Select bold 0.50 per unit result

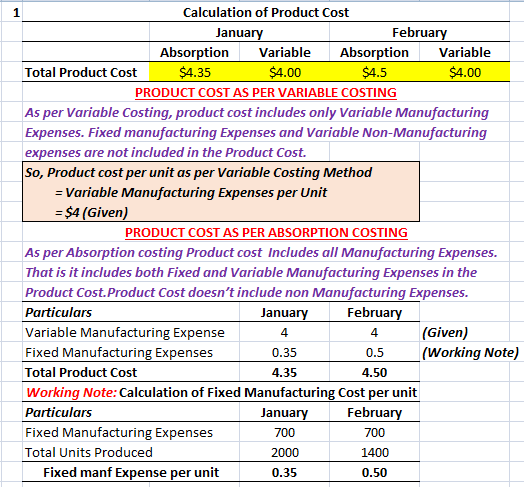coord(374,472)
